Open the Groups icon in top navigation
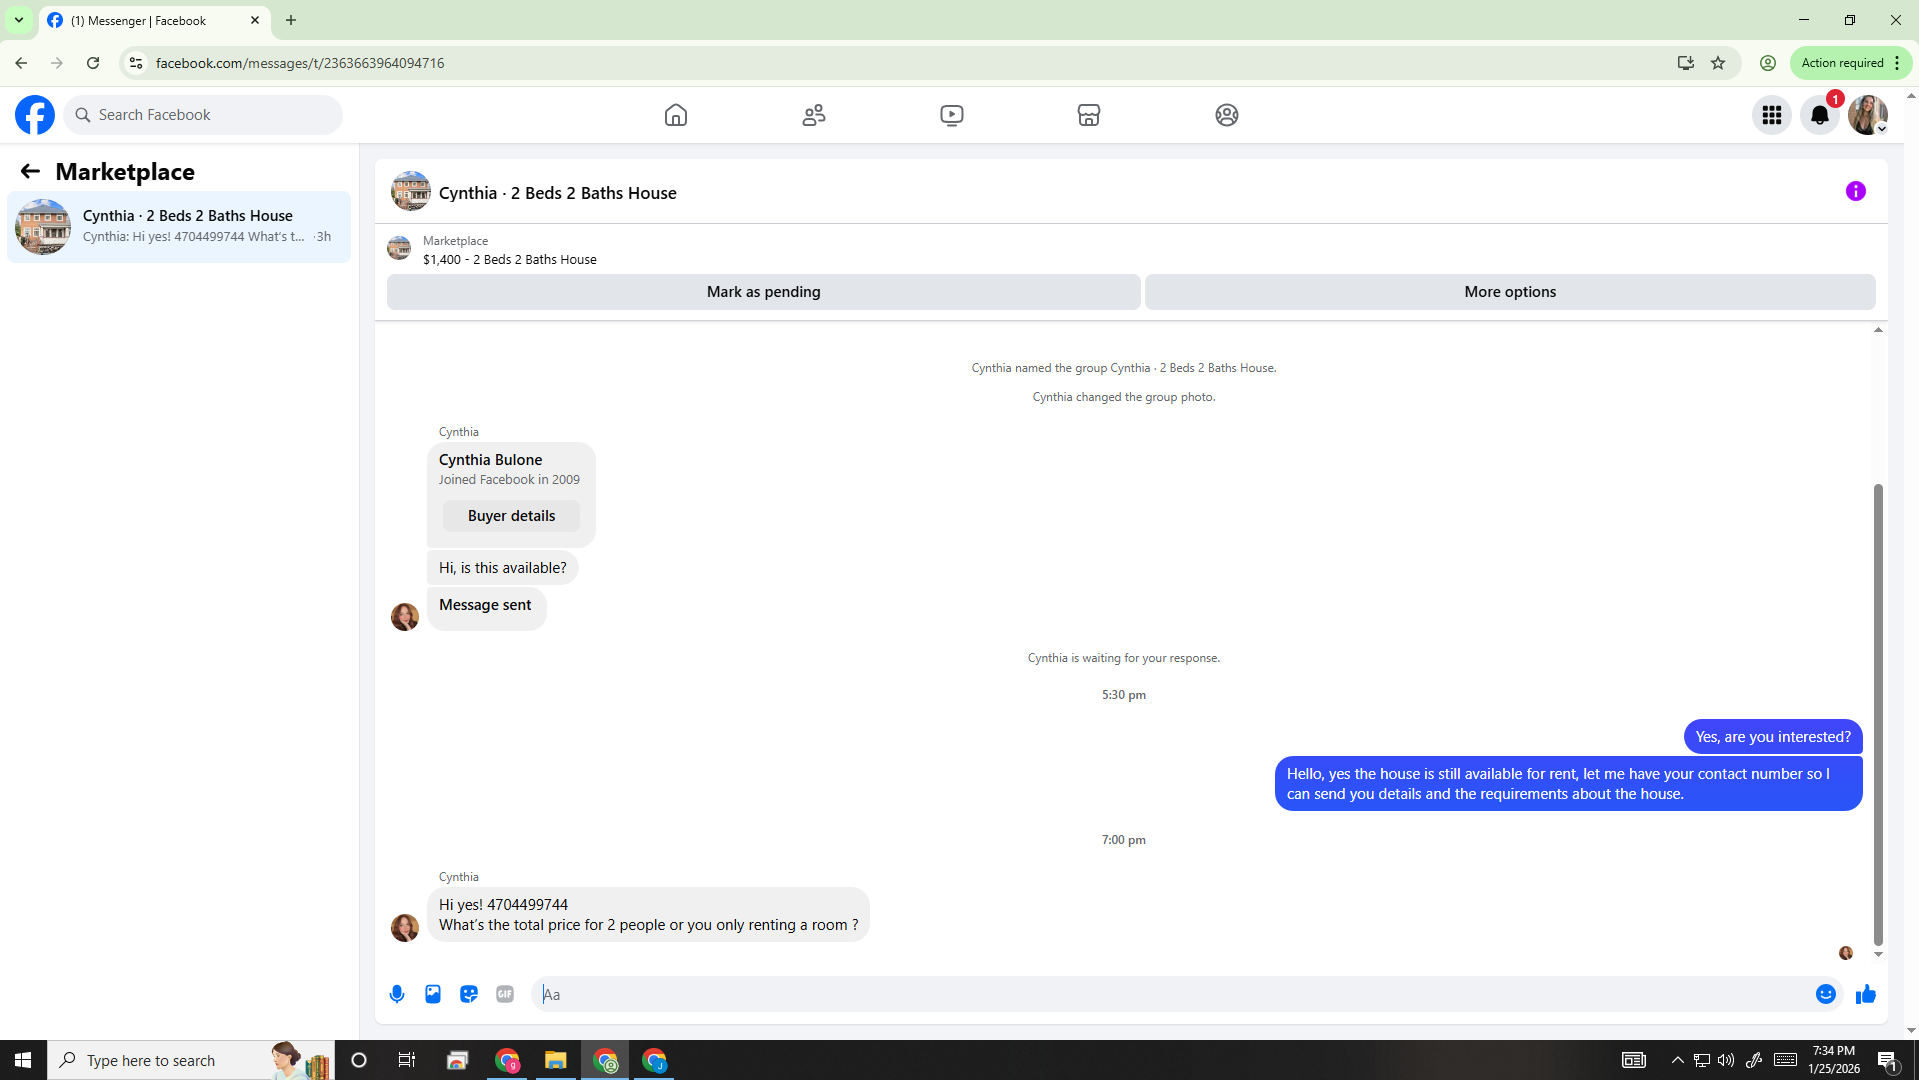1919x1080 pixels. coord(1227,115)
